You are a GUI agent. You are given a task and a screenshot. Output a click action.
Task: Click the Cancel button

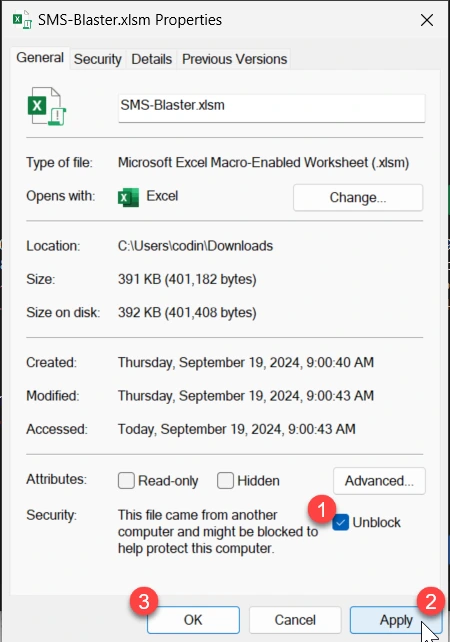tap(295, 620)
